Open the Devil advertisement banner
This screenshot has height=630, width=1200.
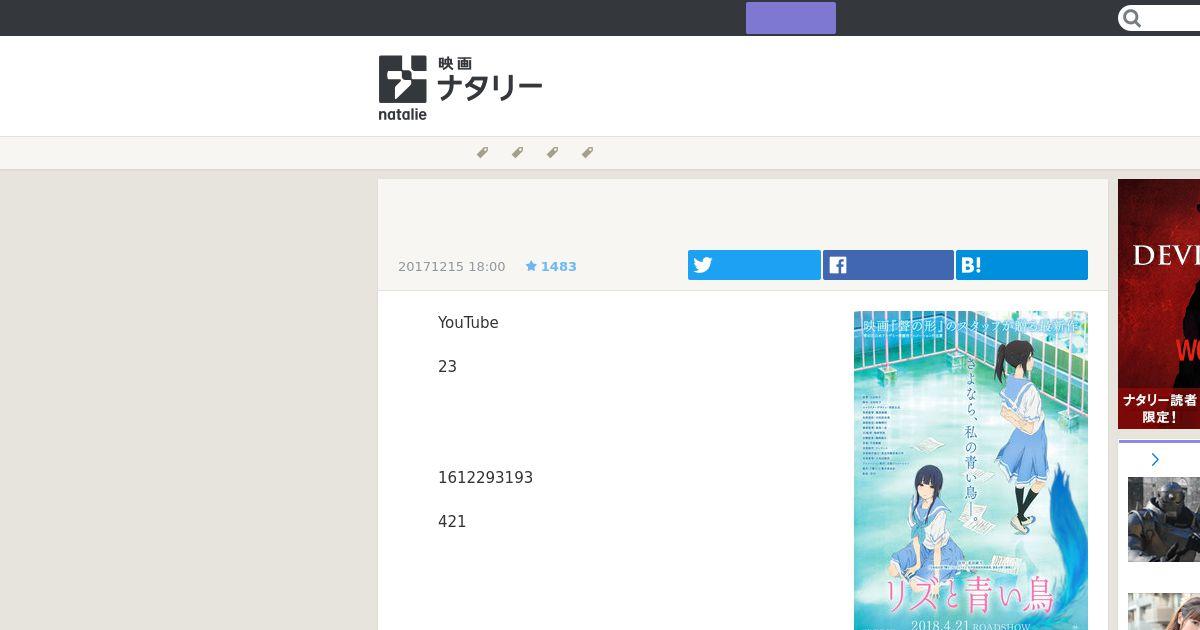[x=1159, y=304]
